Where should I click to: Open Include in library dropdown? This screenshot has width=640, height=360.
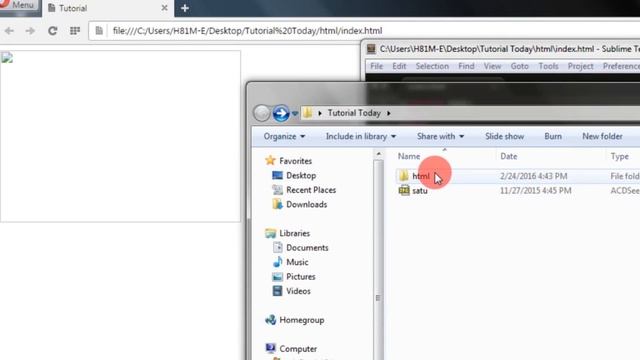361,136
